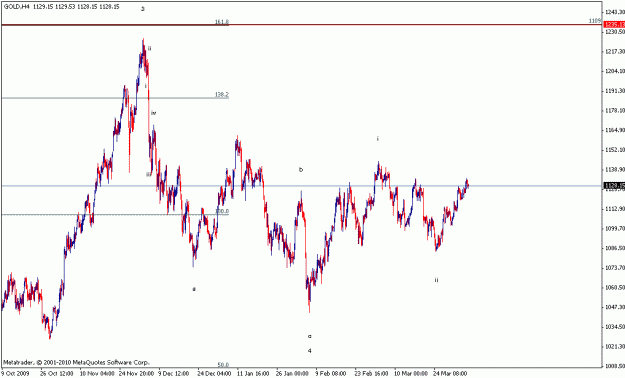625x378 pixels.
Task: Click the 9 Oct 2009 date label
Action: 15,374
